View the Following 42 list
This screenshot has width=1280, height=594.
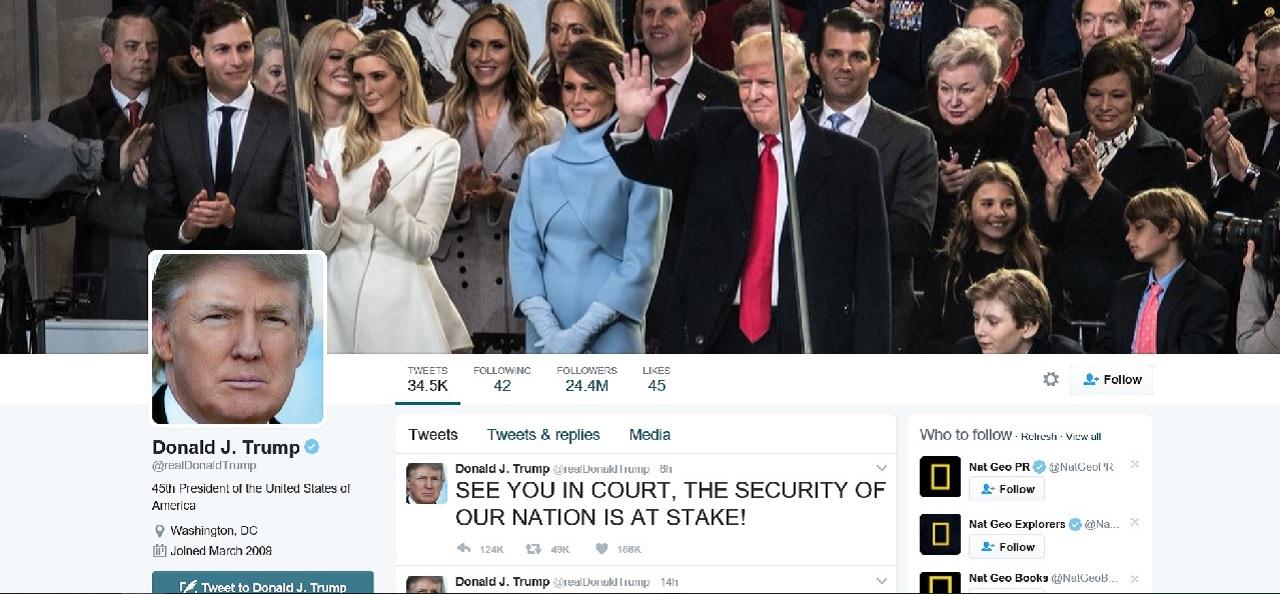(x=502, y=378)
